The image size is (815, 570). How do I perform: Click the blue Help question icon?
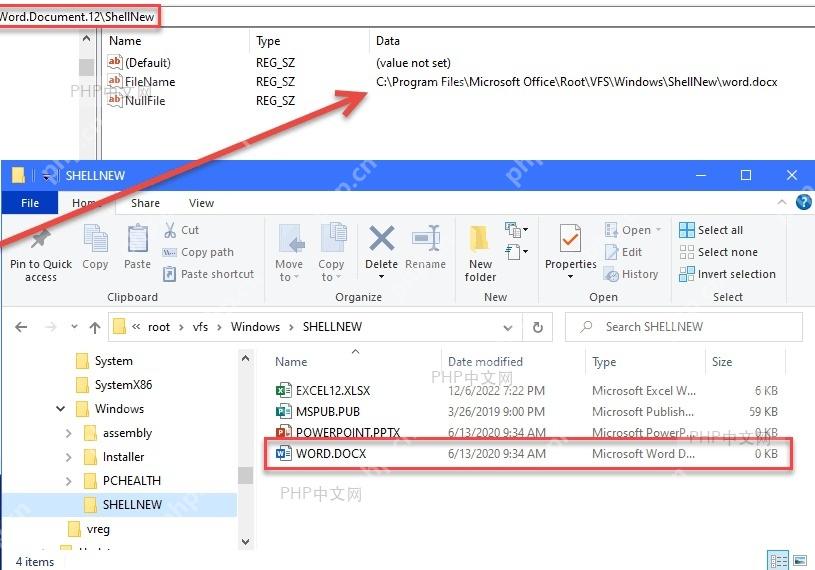tap(803, 202)
